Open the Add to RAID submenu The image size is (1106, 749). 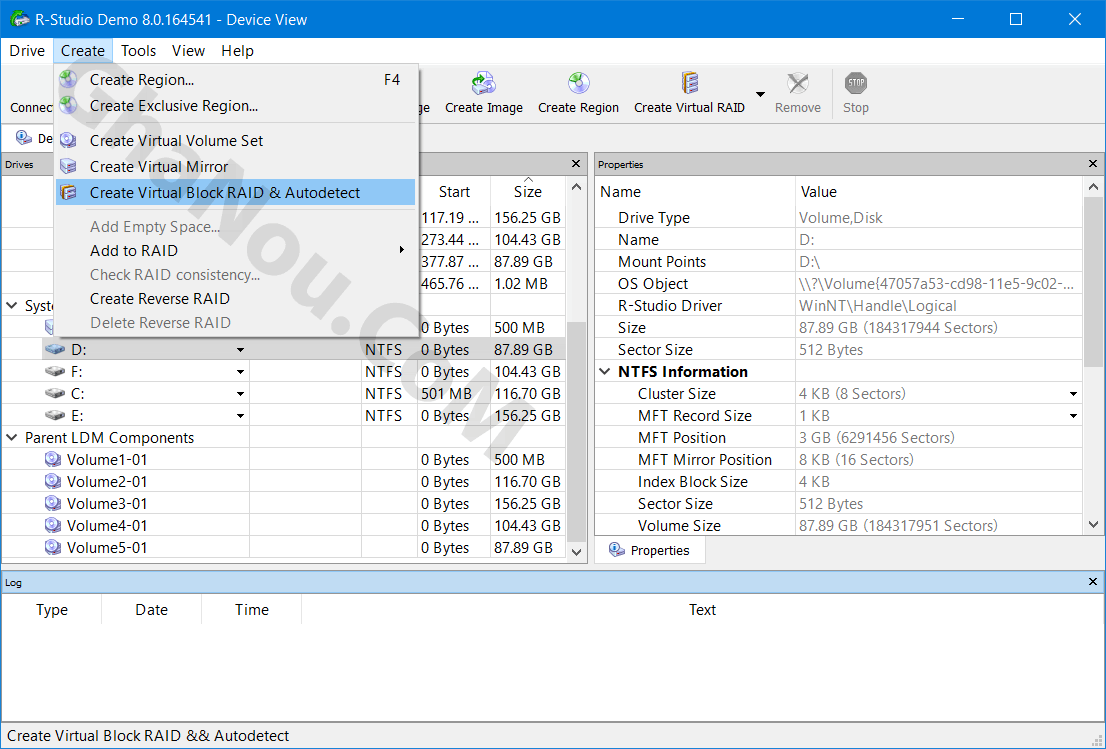tap(236, 250)
